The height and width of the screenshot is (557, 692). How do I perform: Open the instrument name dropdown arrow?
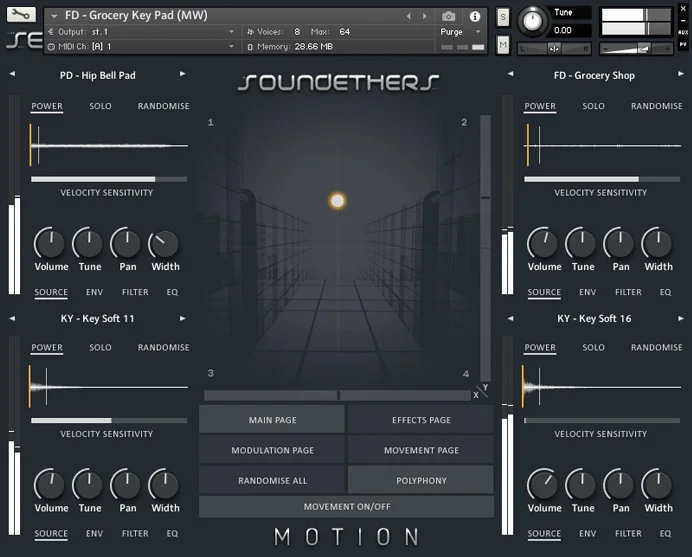[x=54, y=16]
